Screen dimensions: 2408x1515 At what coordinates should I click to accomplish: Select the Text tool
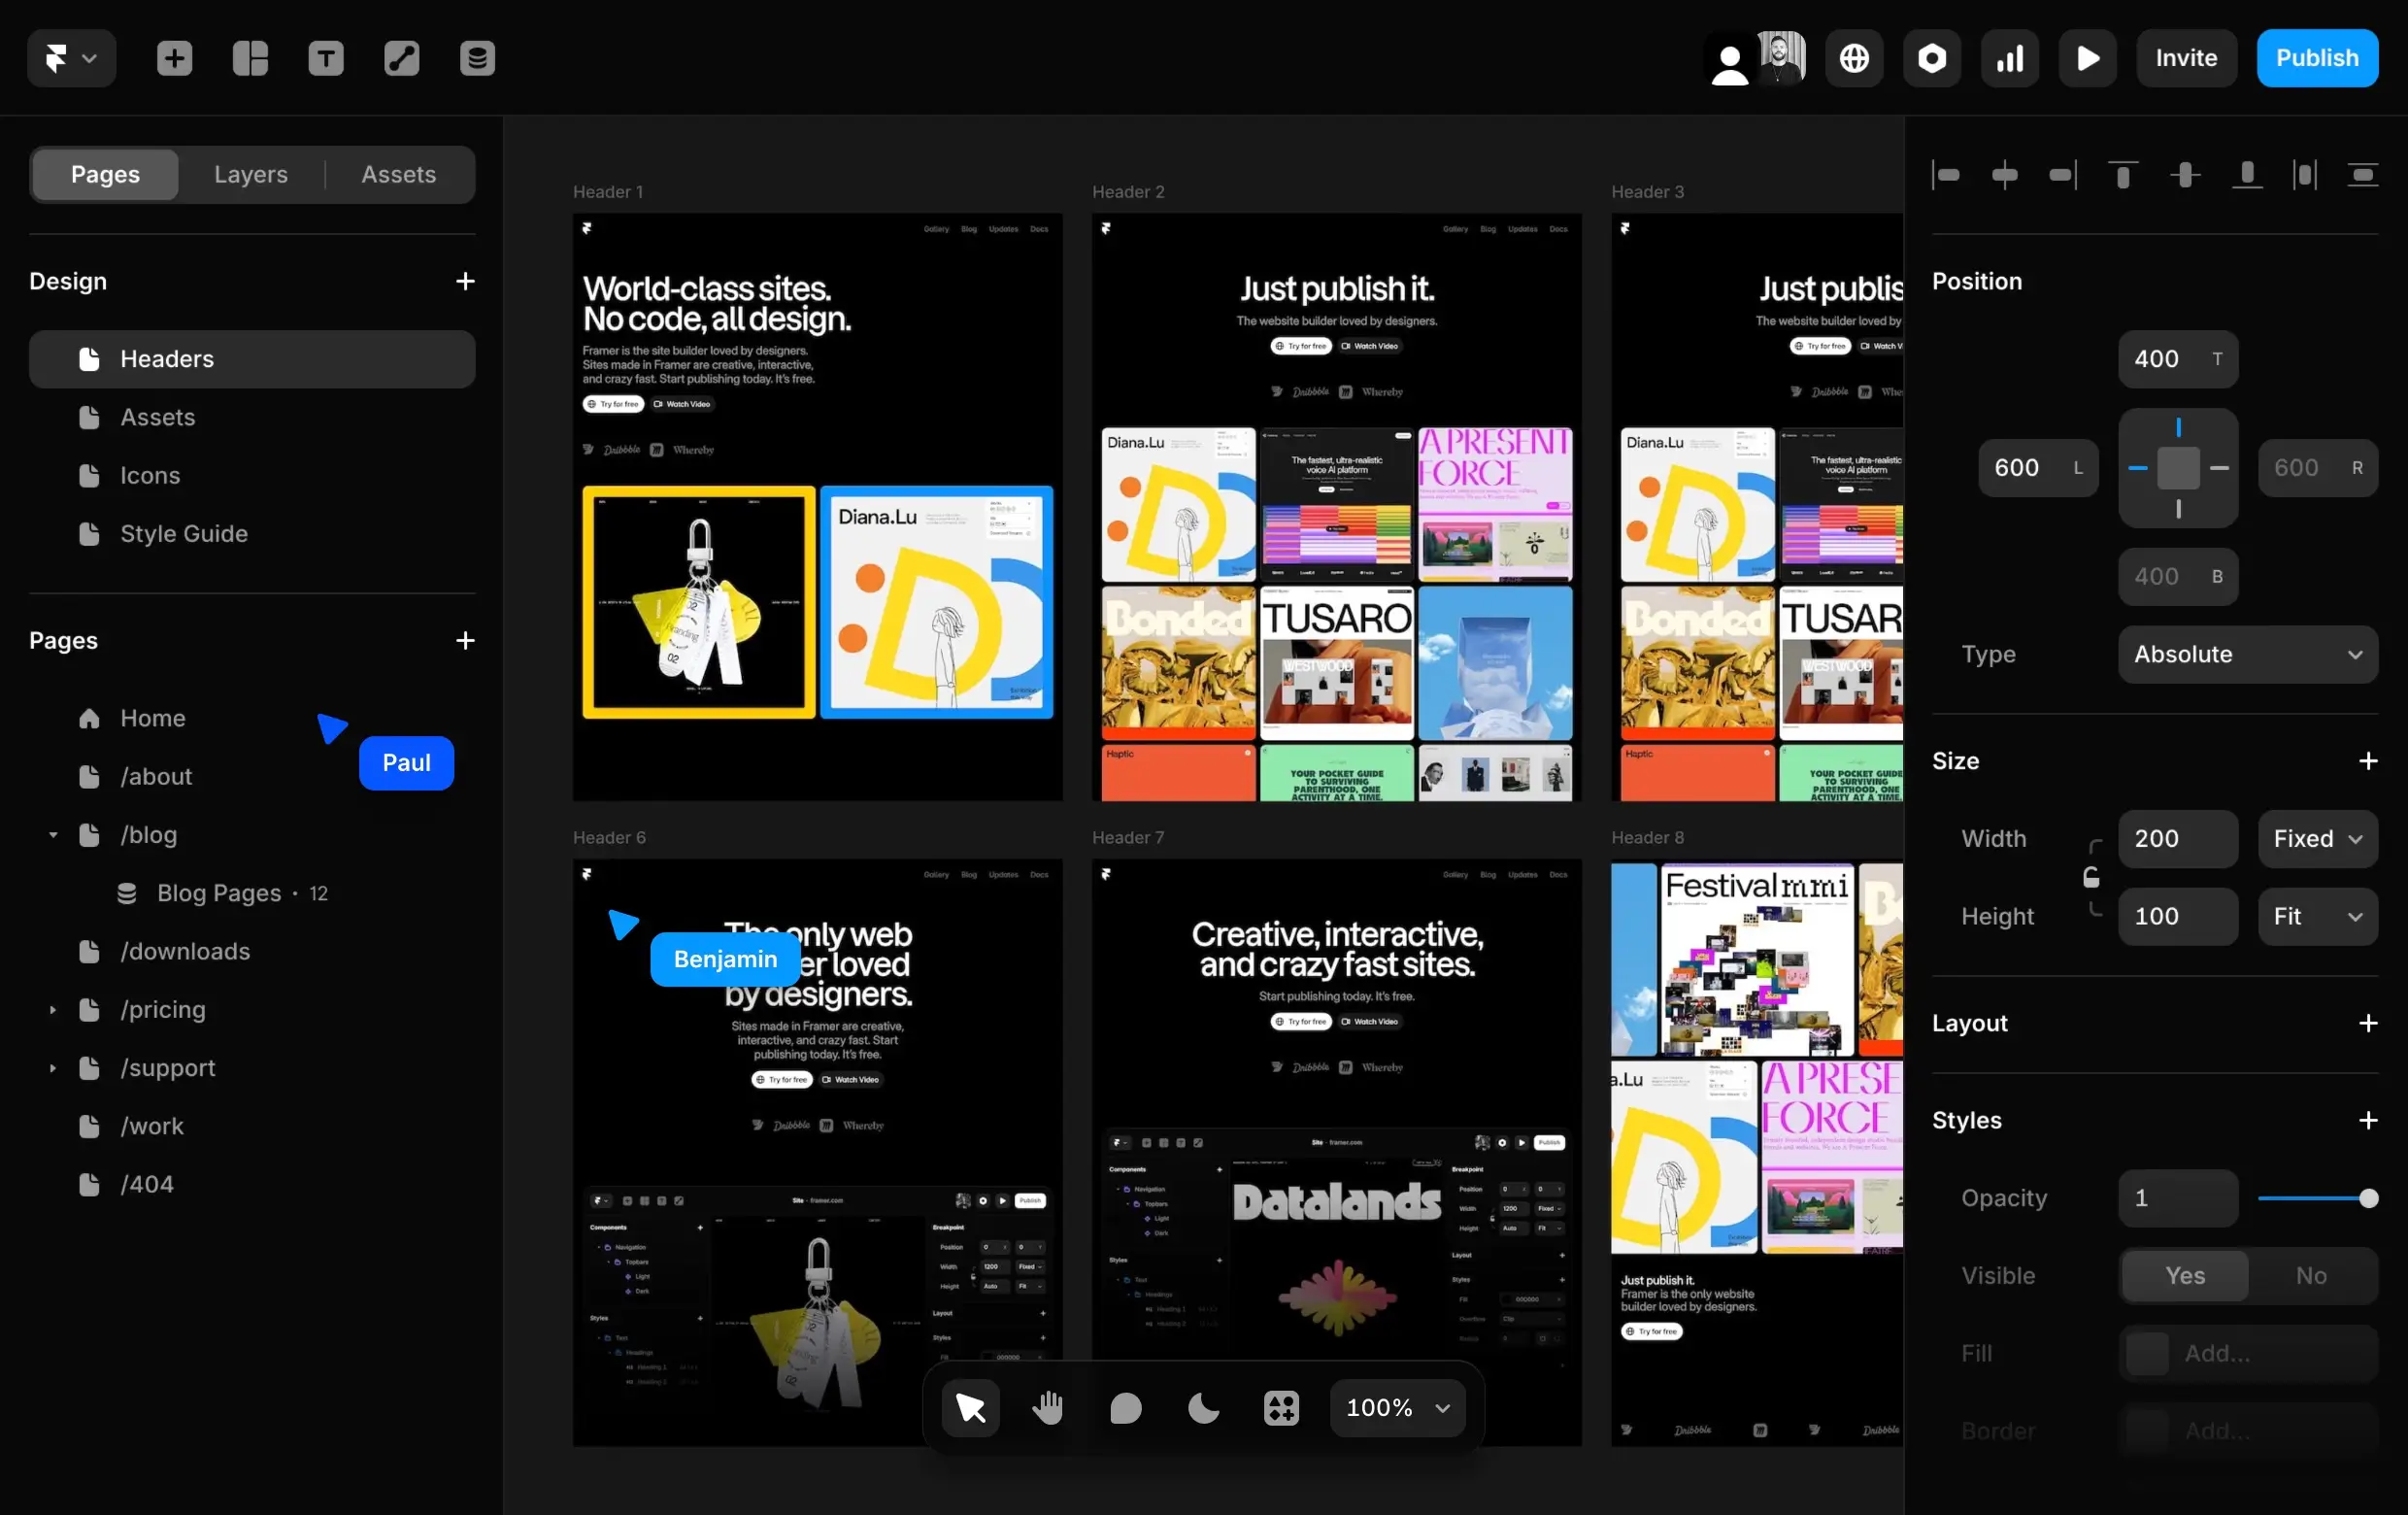[325, 58]
